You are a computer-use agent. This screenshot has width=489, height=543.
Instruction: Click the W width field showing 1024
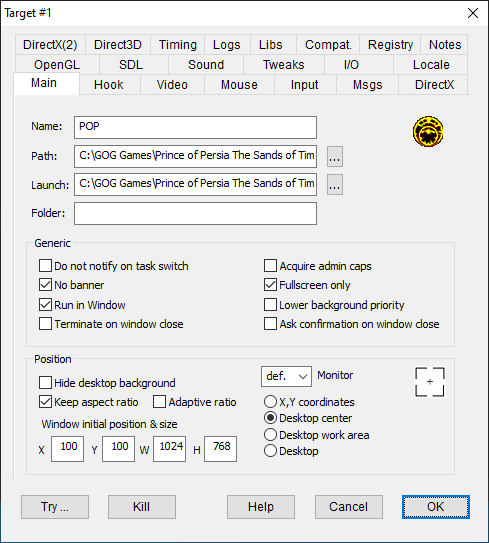[x=169, y=449]
